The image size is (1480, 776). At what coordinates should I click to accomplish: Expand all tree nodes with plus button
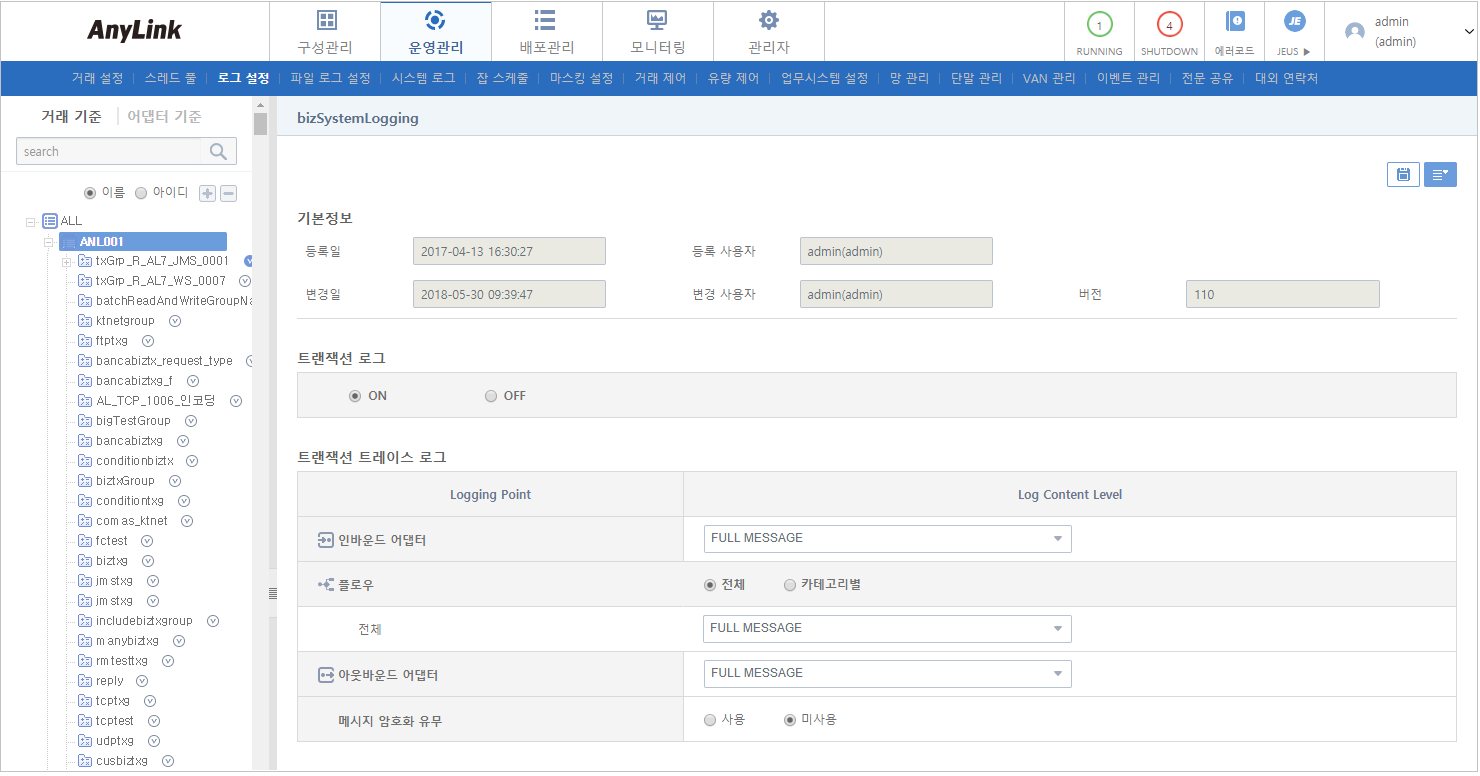[x=207, y=193]
